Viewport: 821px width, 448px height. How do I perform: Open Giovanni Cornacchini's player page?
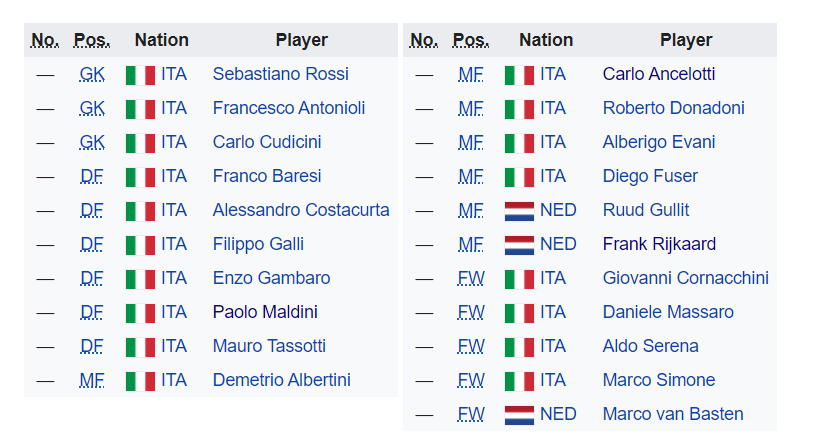[685, 278]
